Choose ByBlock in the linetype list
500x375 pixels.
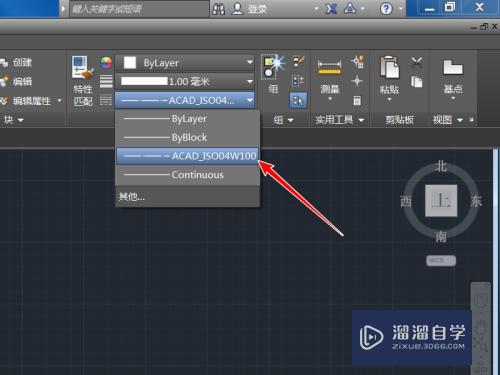tap(188, 137)
